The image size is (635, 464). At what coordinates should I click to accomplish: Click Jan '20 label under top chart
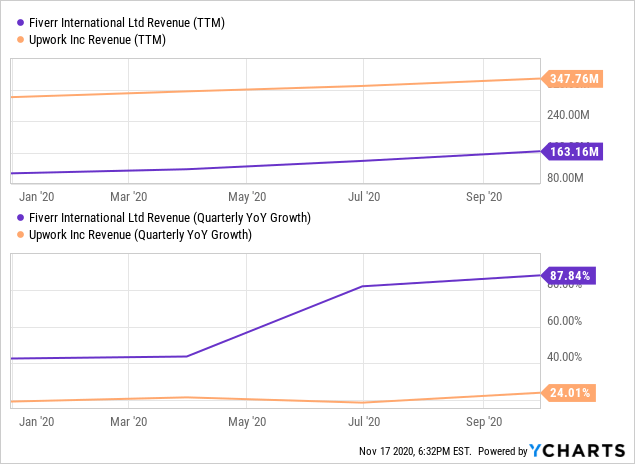pos(36,197)
